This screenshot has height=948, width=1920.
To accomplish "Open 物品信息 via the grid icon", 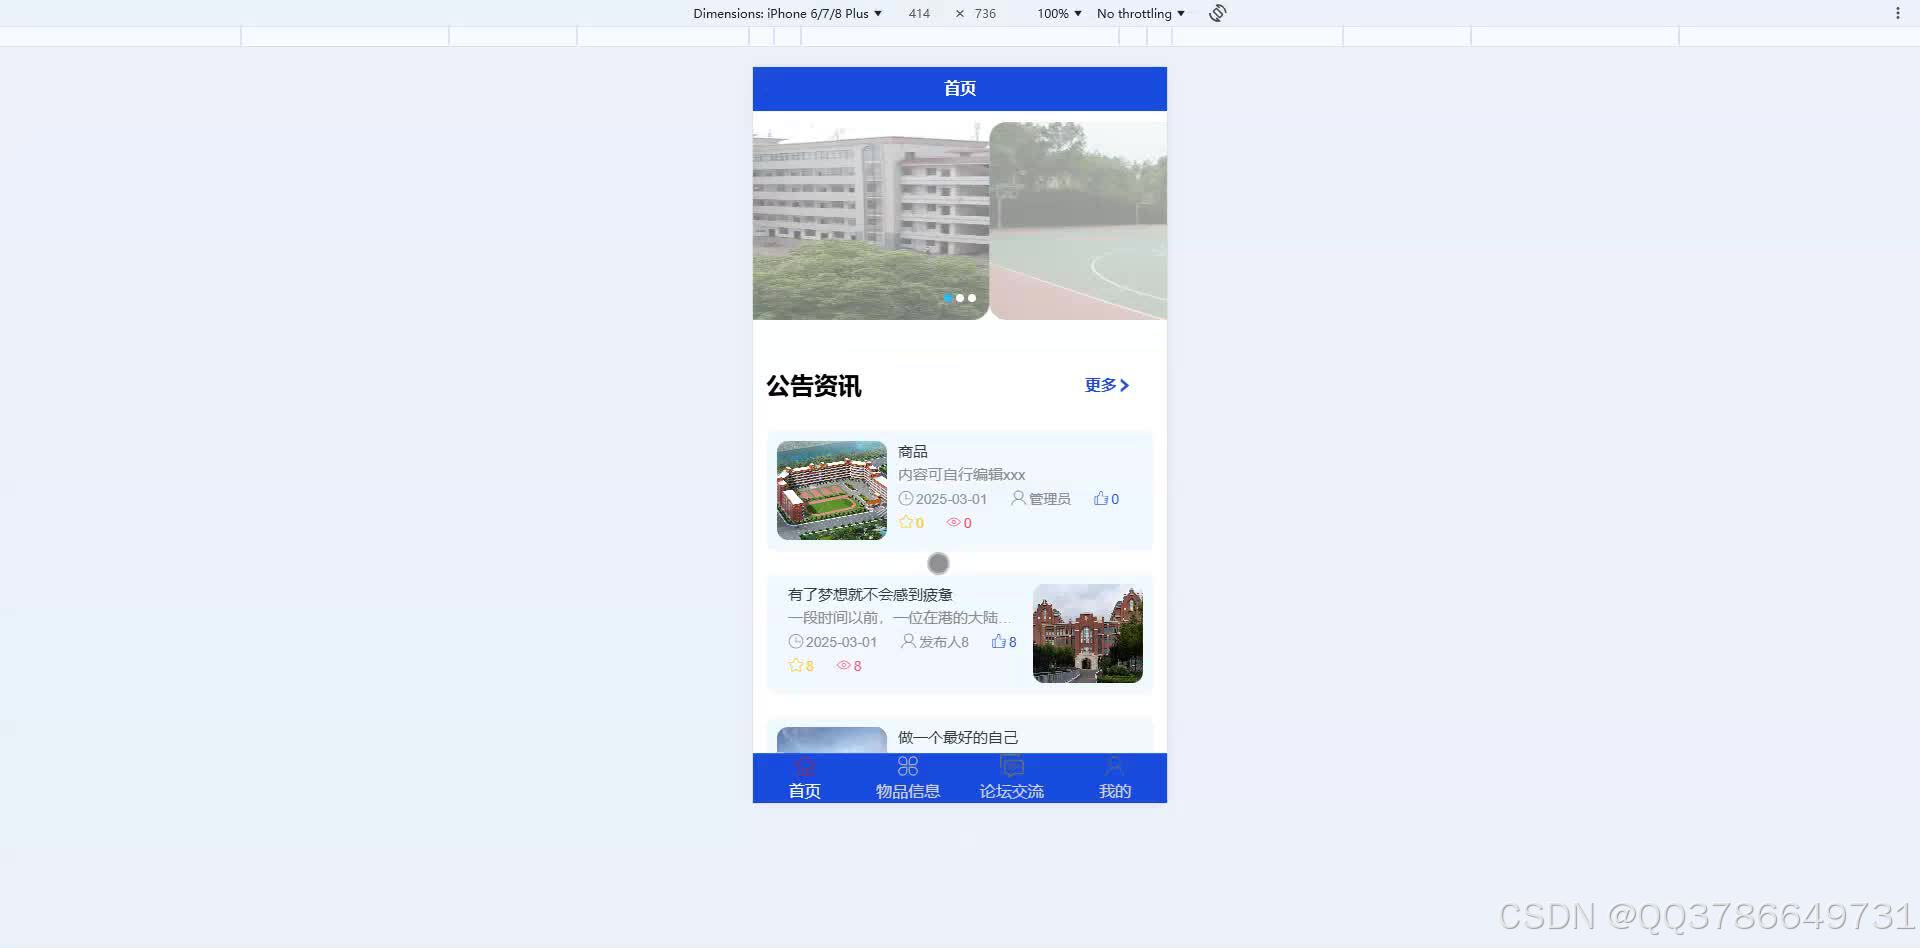I will [907, 765].
